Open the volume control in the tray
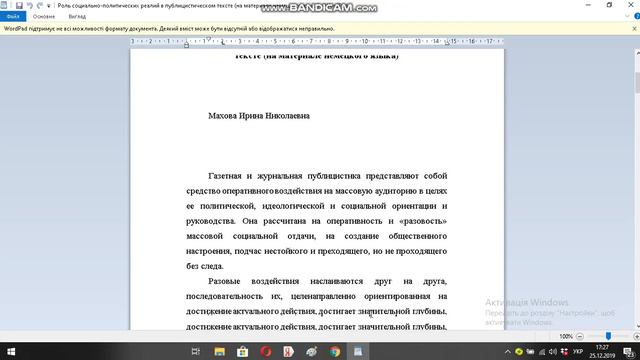This screenshot has width=640, height=360. tap(553, 351)
